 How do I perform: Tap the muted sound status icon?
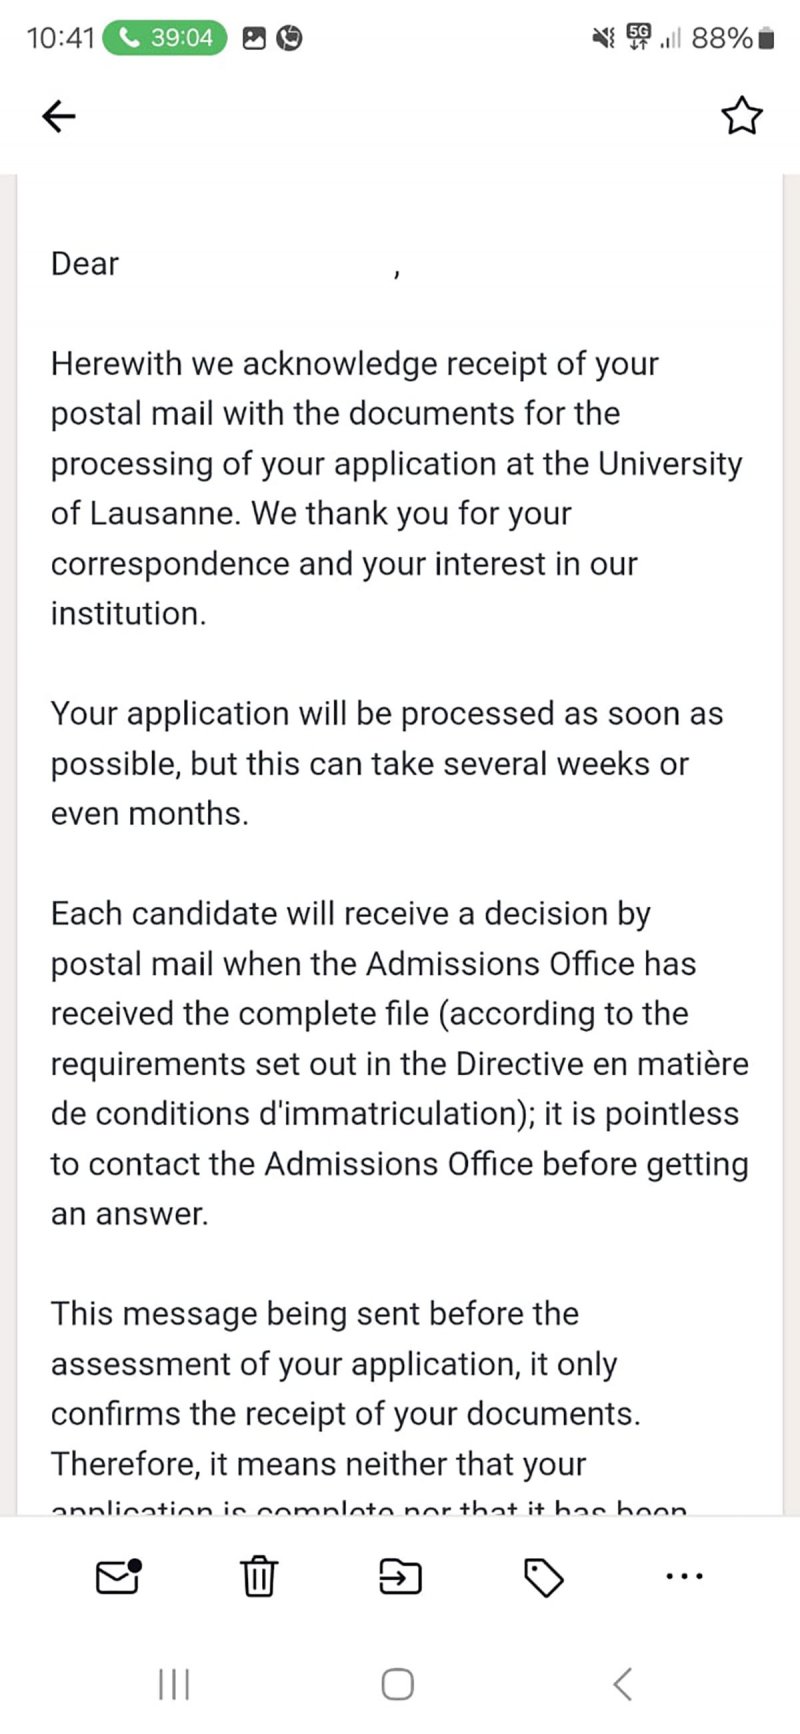(603, 38)
